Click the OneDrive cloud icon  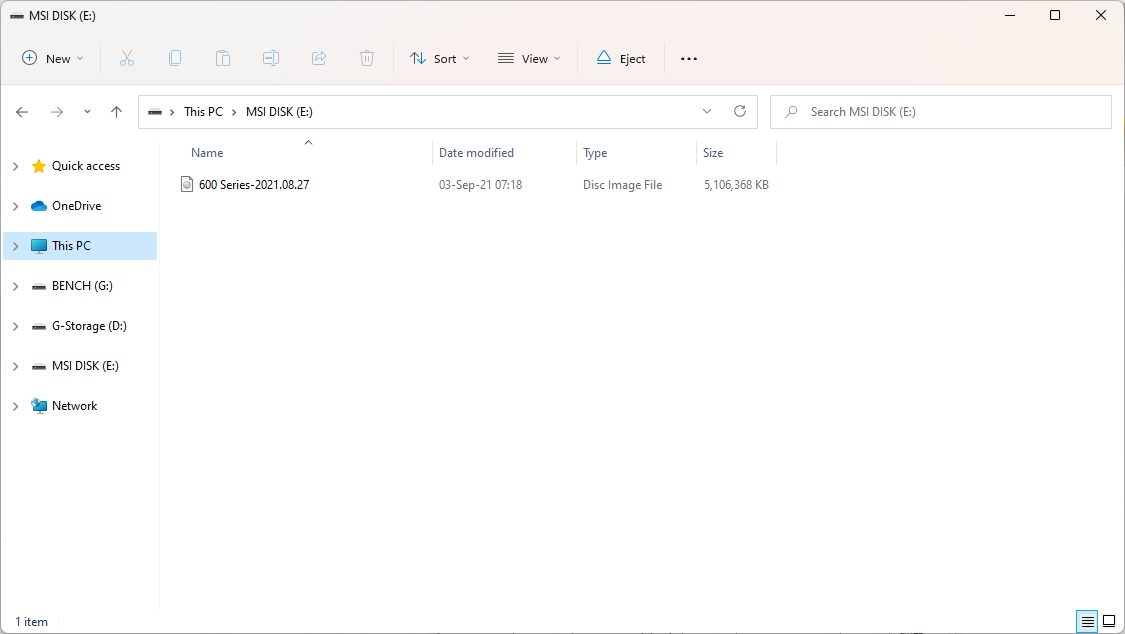[39, 206]
